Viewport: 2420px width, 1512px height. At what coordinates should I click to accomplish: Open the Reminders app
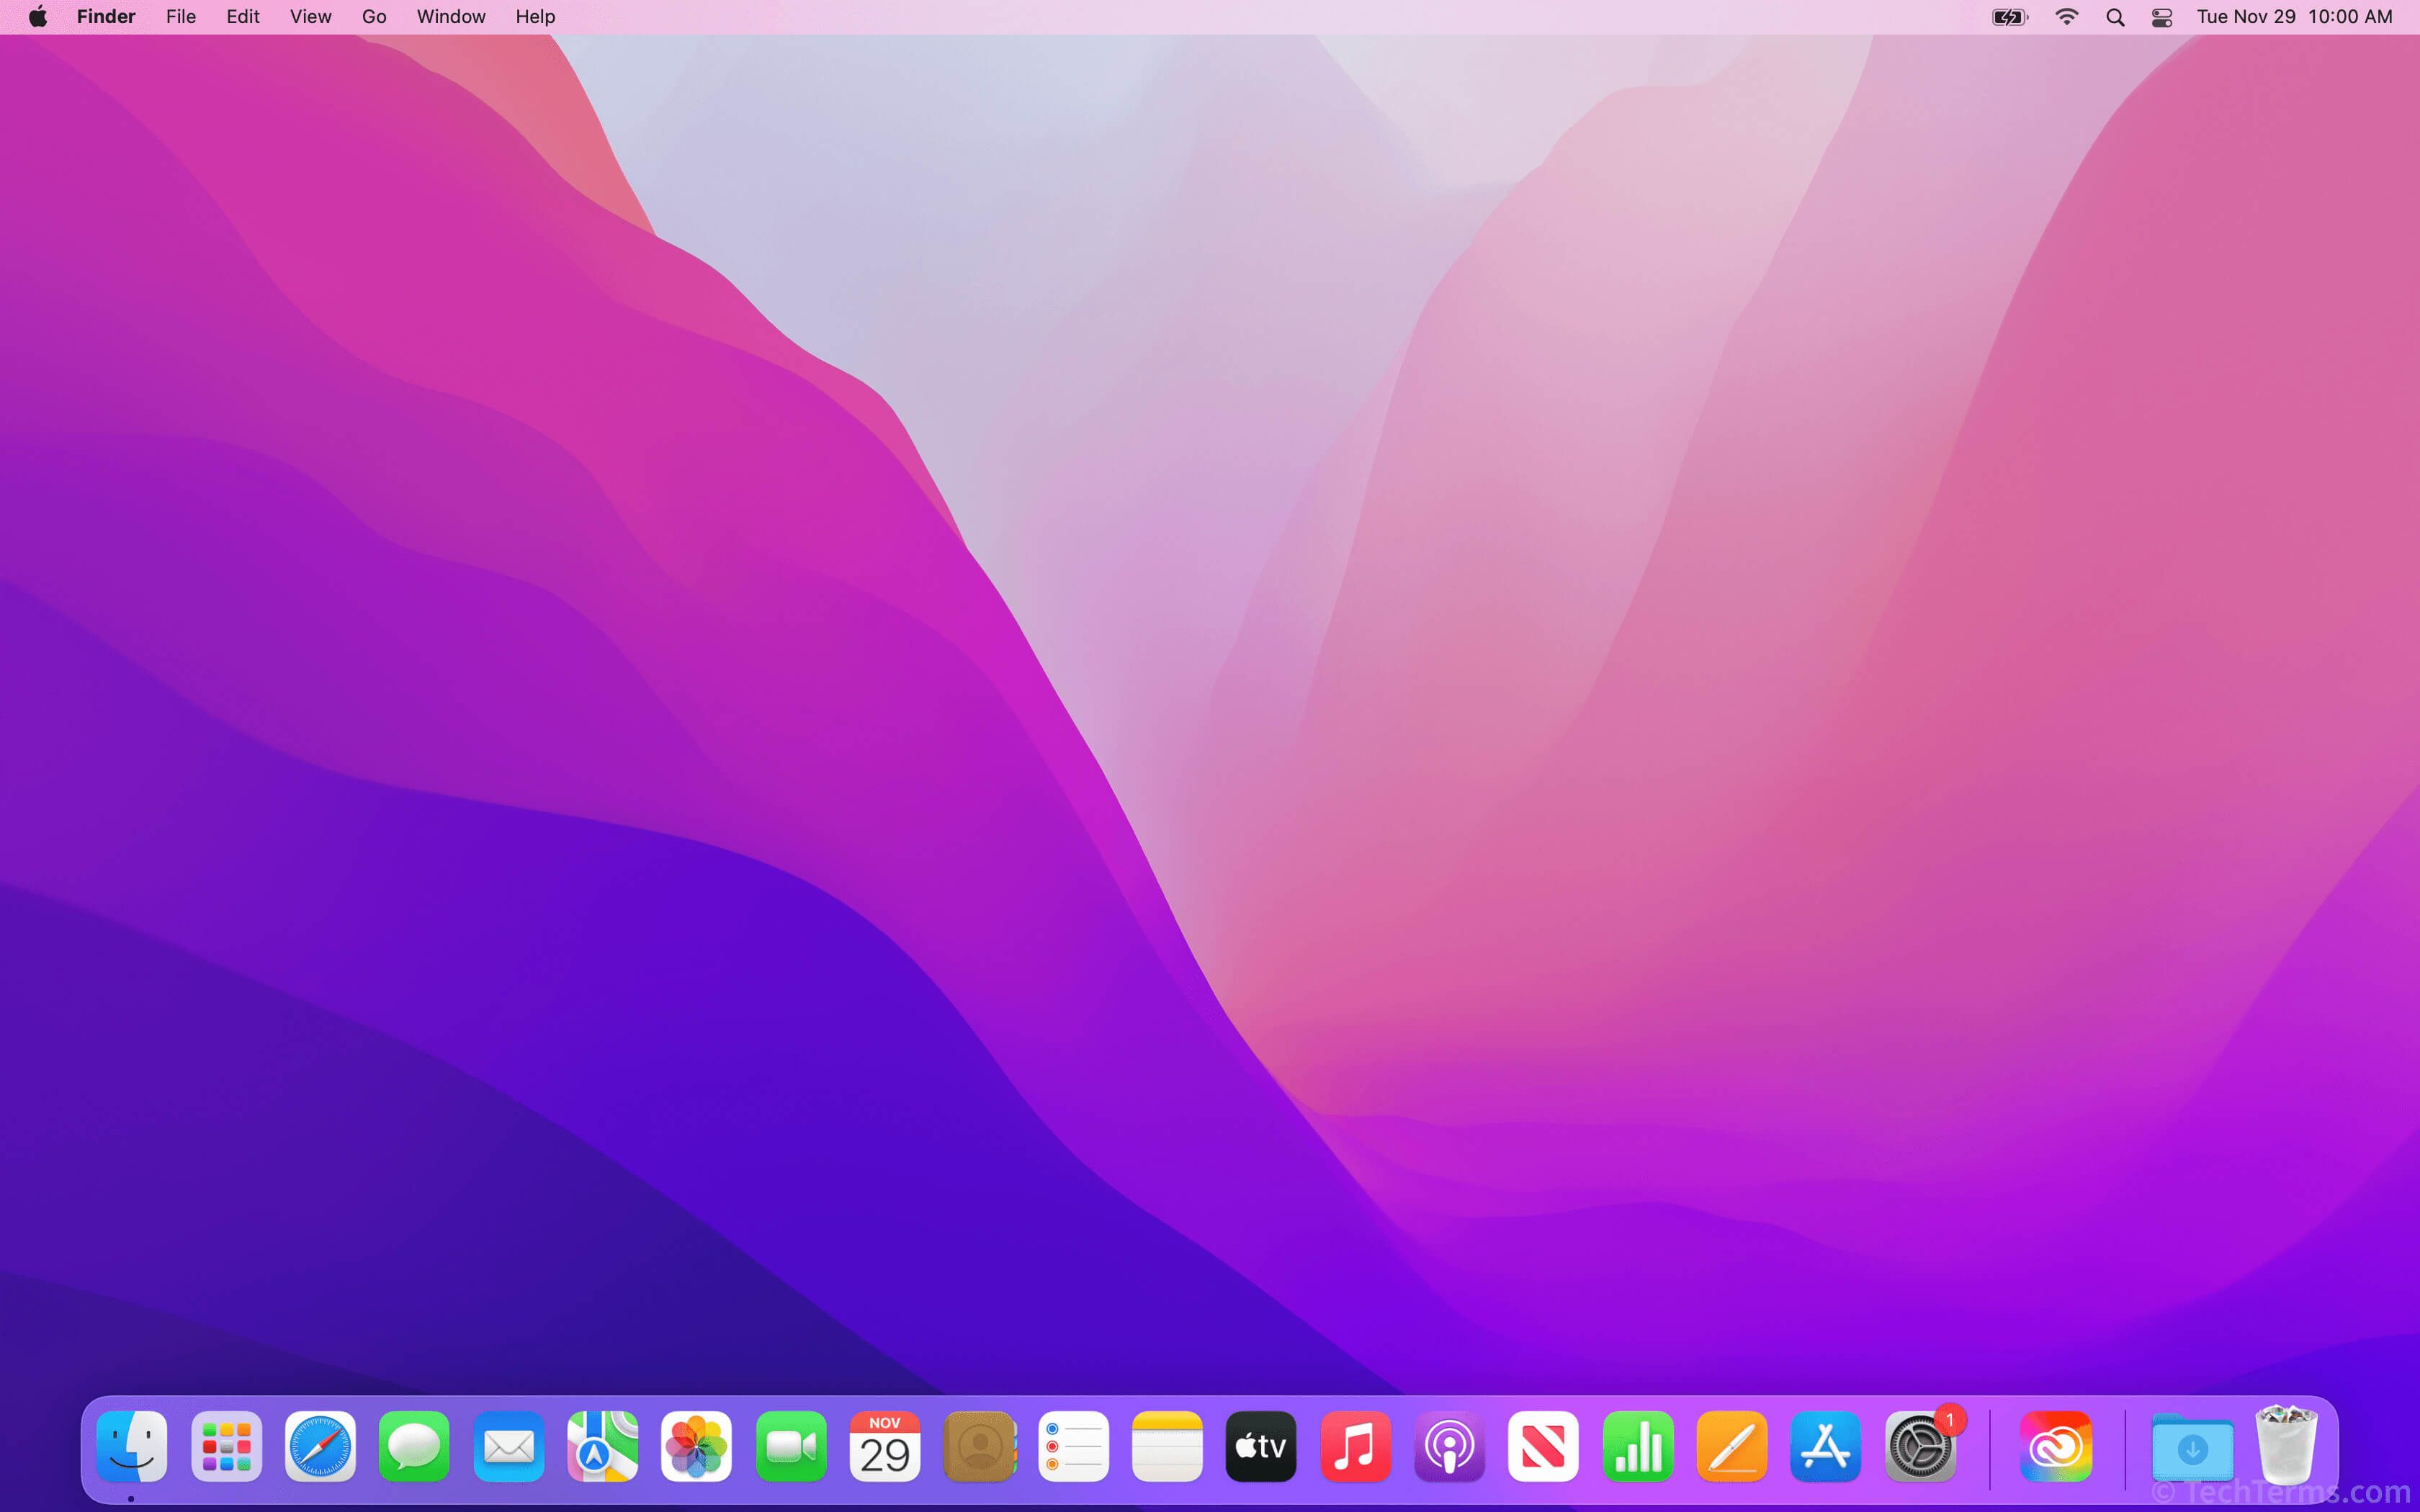point(1072,1446)
